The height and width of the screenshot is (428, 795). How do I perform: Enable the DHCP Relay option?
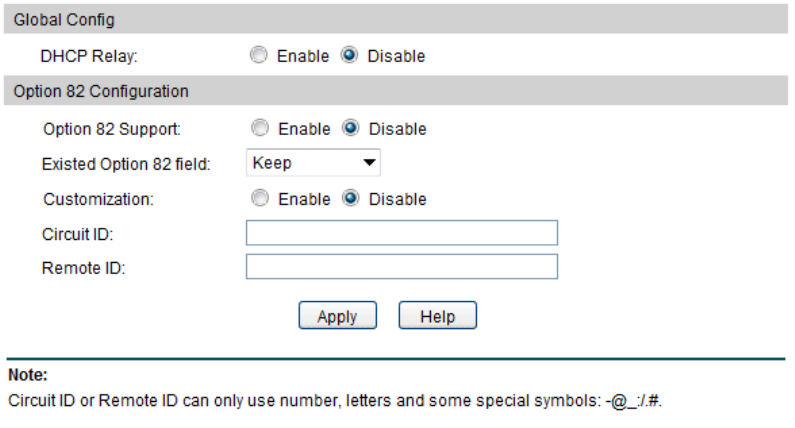coord(259,57)
